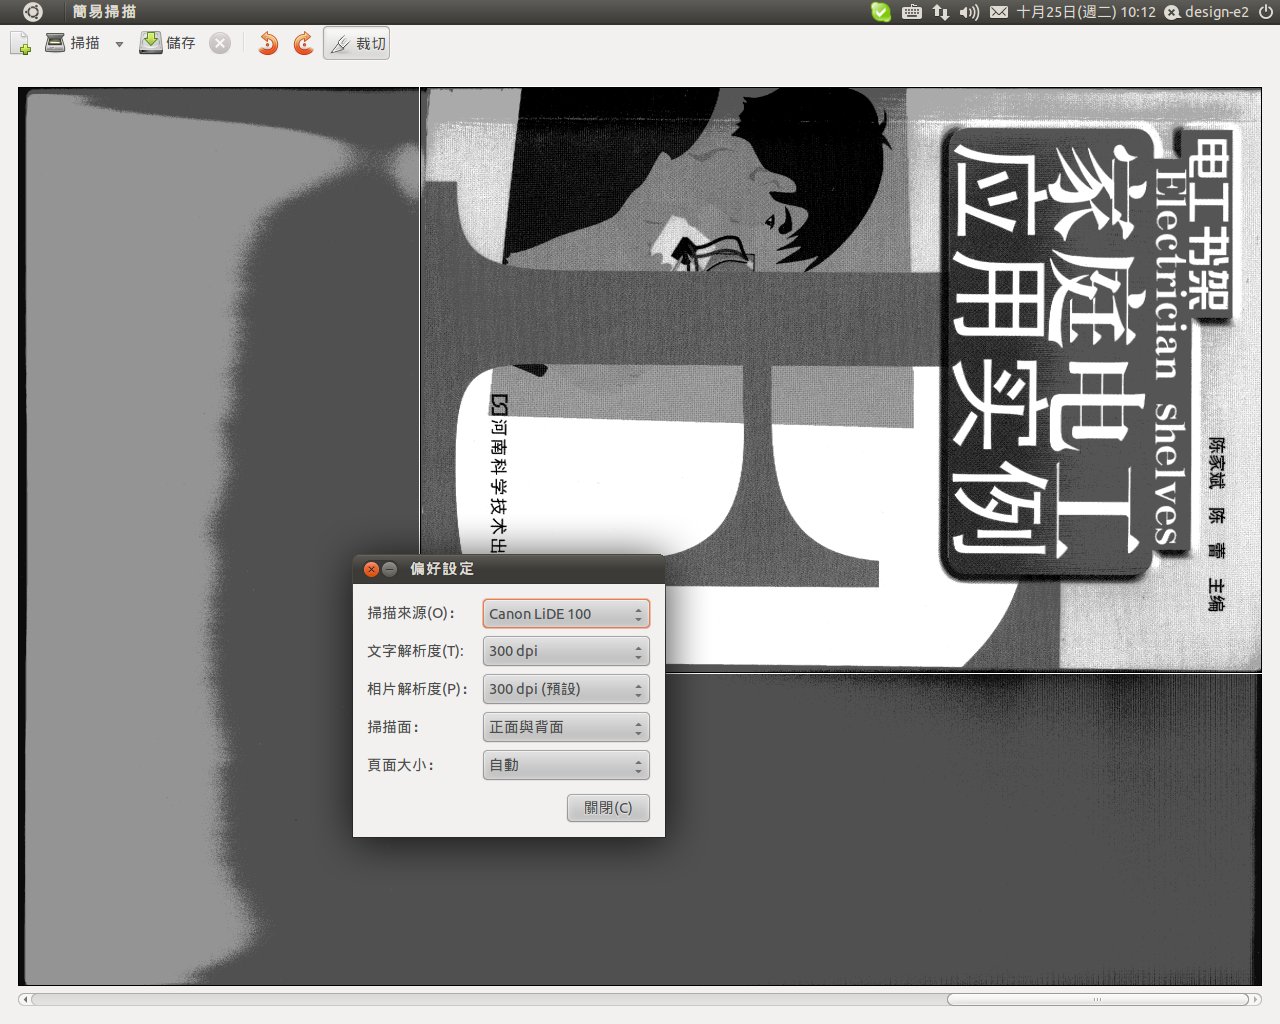Click the horizontal scrollbar thumb
The width and height of the screenshot is (1280, 1024).
coord(1098,999)
